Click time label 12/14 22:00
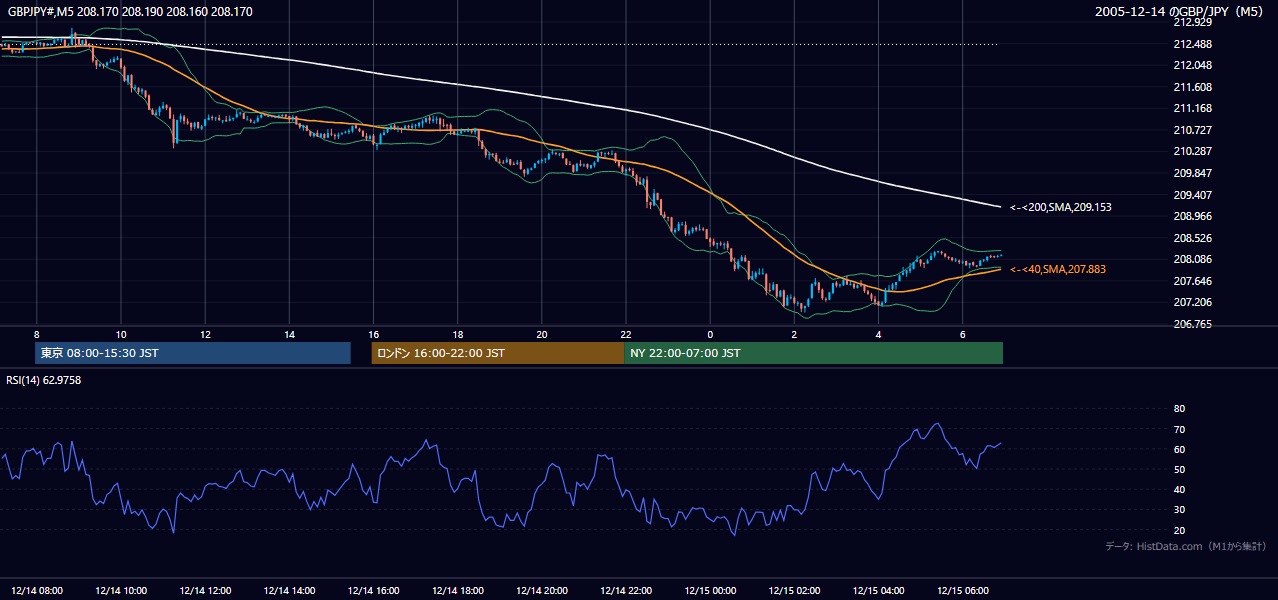 click(x=626, y=591)
